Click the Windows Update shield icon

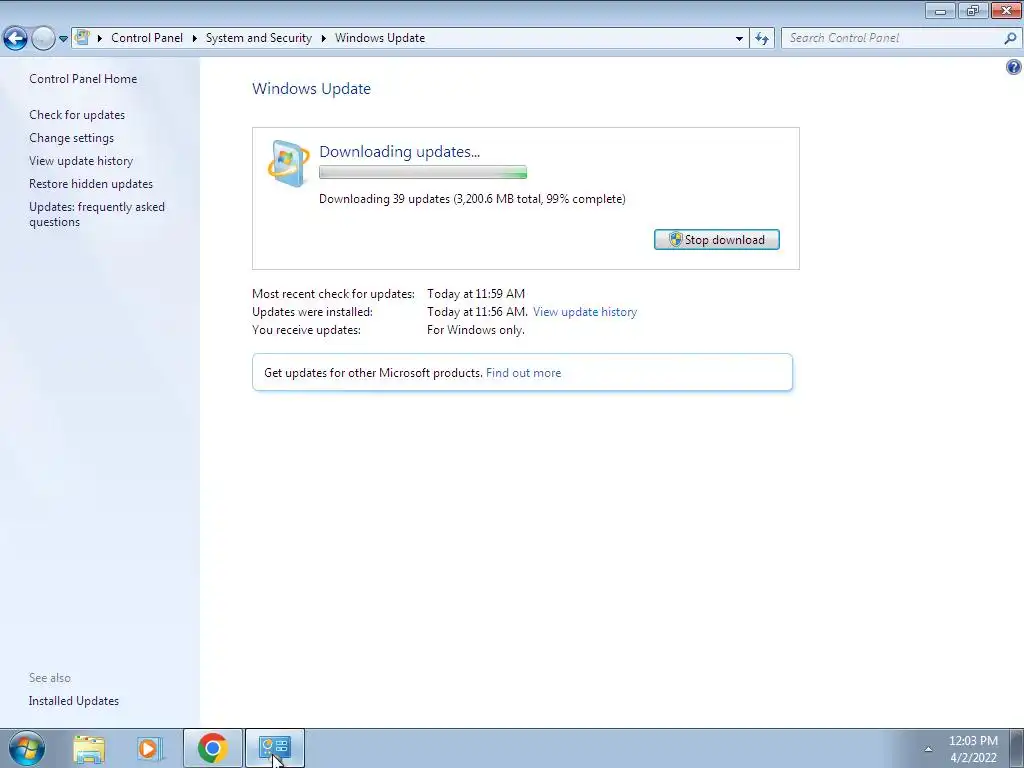click(x=289, y=163)
